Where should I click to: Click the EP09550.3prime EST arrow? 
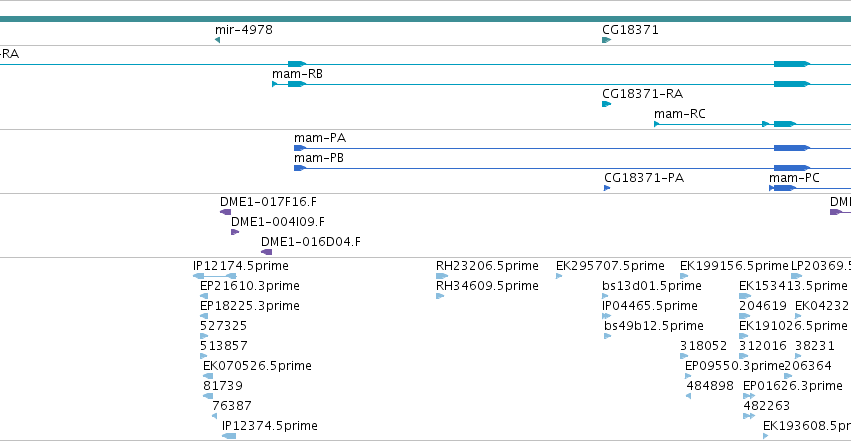[x=688, y=376]
